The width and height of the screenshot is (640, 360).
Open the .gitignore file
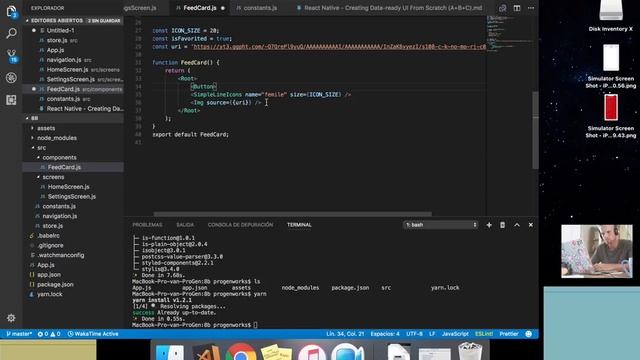point(50,246)
